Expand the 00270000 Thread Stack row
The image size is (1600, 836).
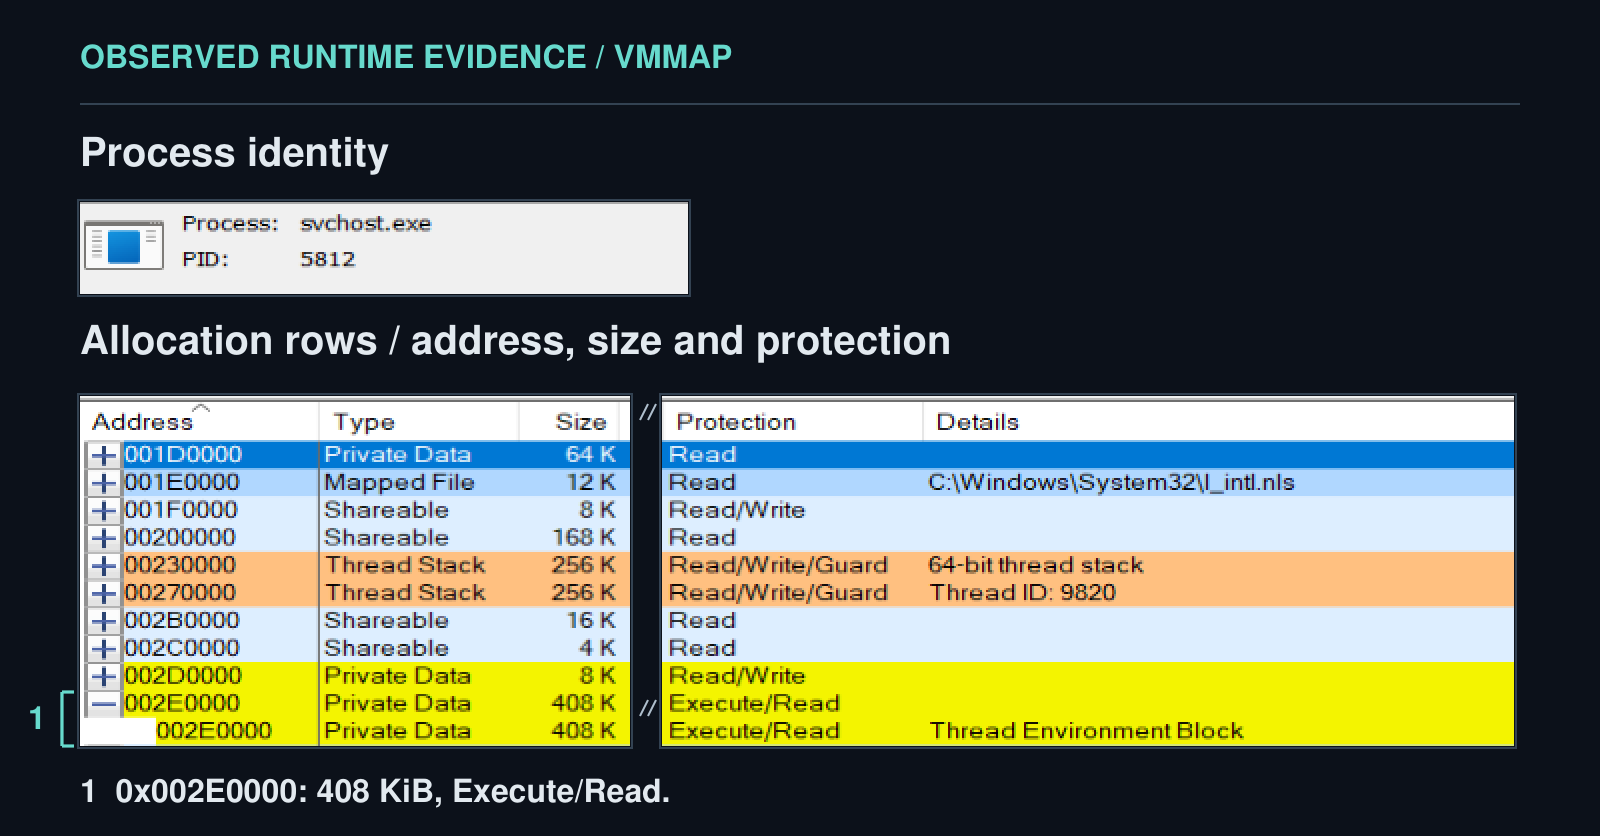coord(104,593)
